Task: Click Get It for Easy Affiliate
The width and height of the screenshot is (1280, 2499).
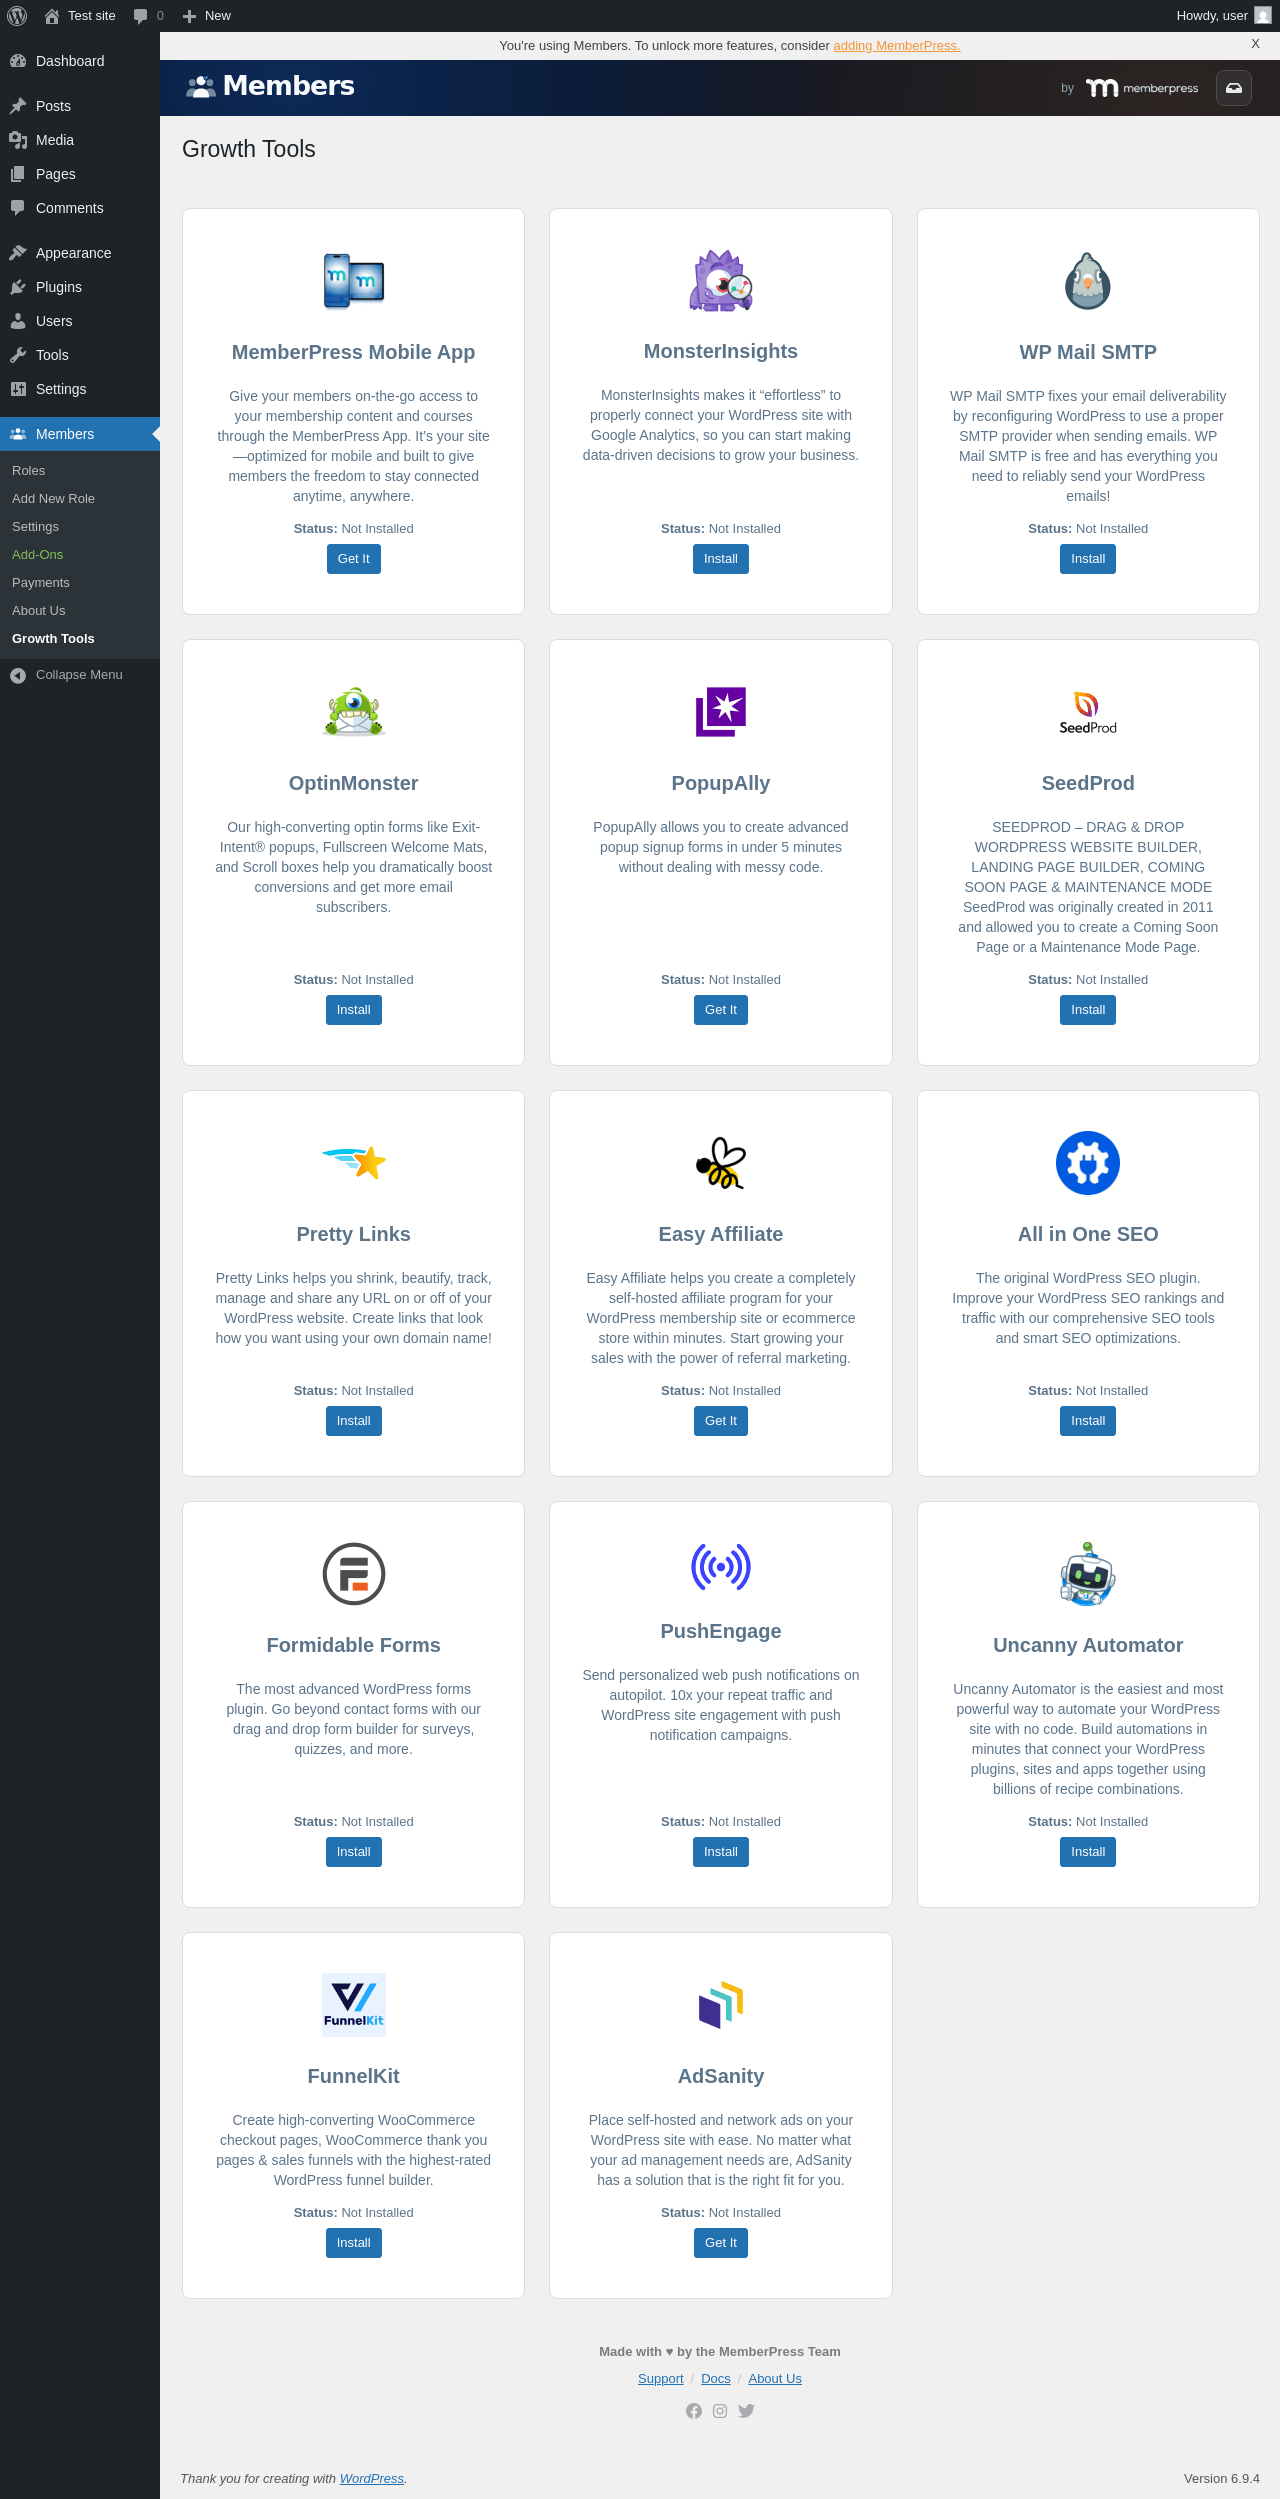Action: [721, 1421]
